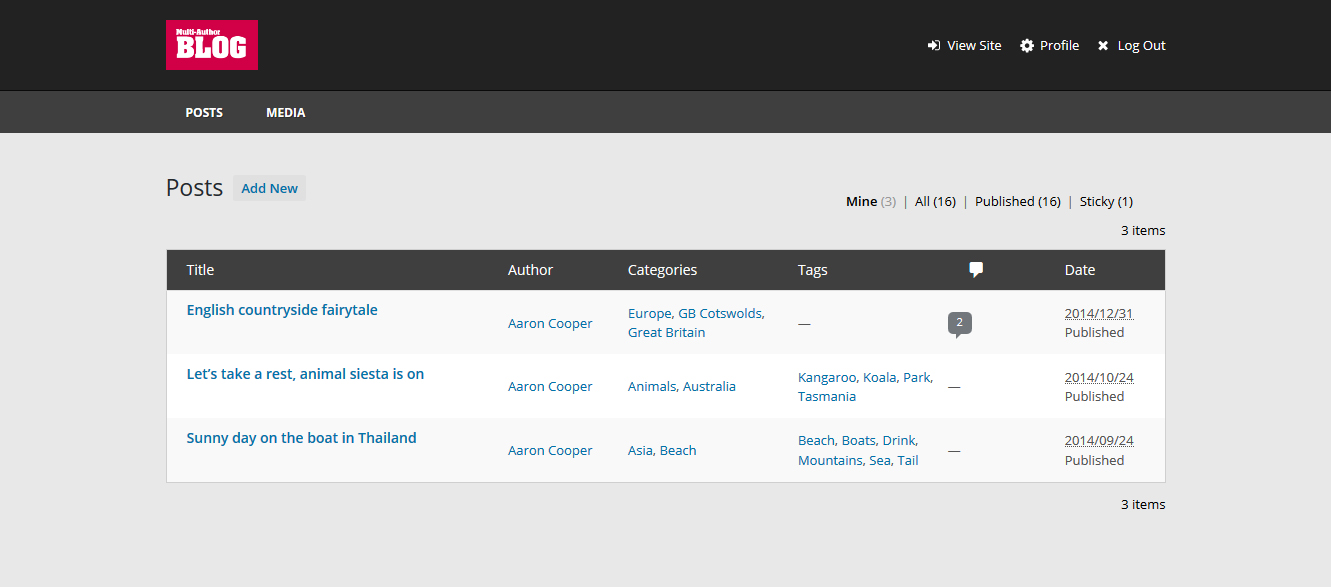Open Sunny day on the boat in Thailand
The height and width of the screenshot is (587, 1331).
pyautogui.click(x=301, y=438)
